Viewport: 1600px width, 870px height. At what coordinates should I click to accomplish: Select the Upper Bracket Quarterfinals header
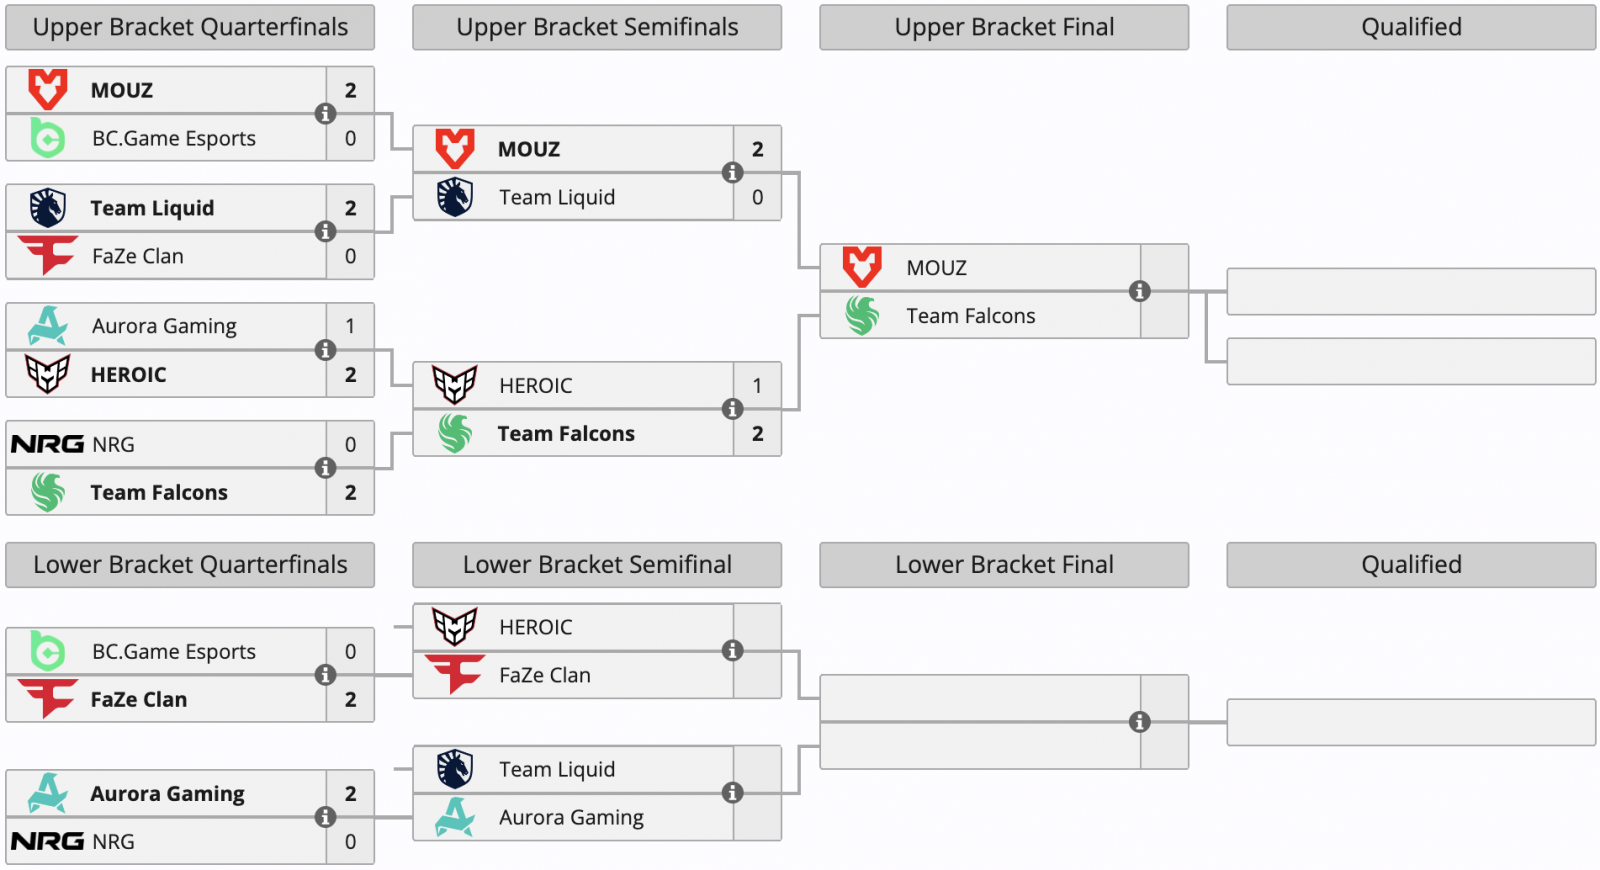(190, 27)
